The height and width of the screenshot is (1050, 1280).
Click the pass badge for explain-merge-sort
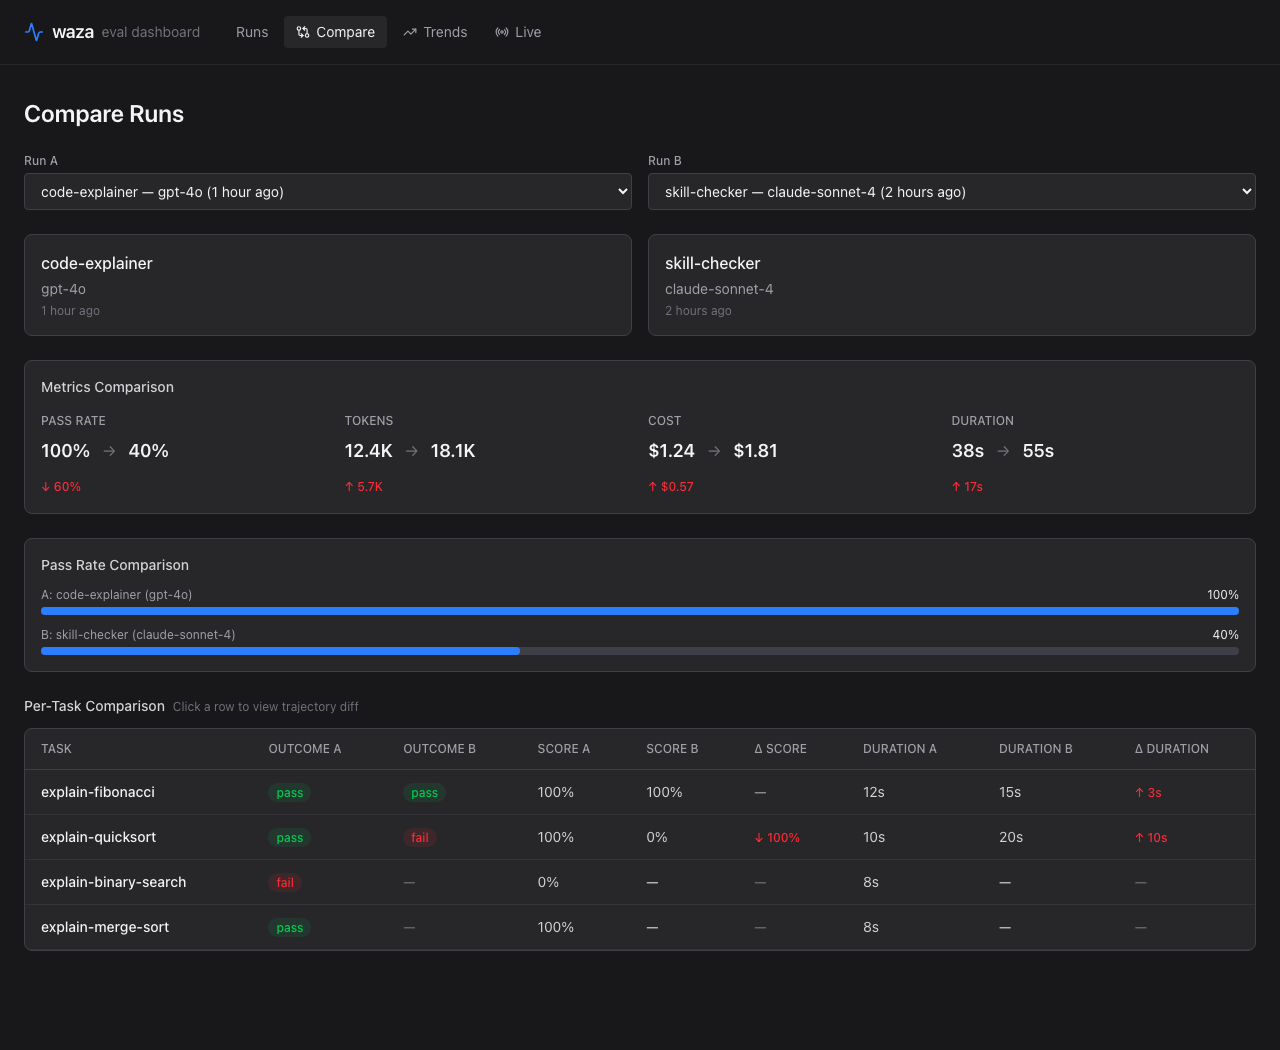(289, 928)
